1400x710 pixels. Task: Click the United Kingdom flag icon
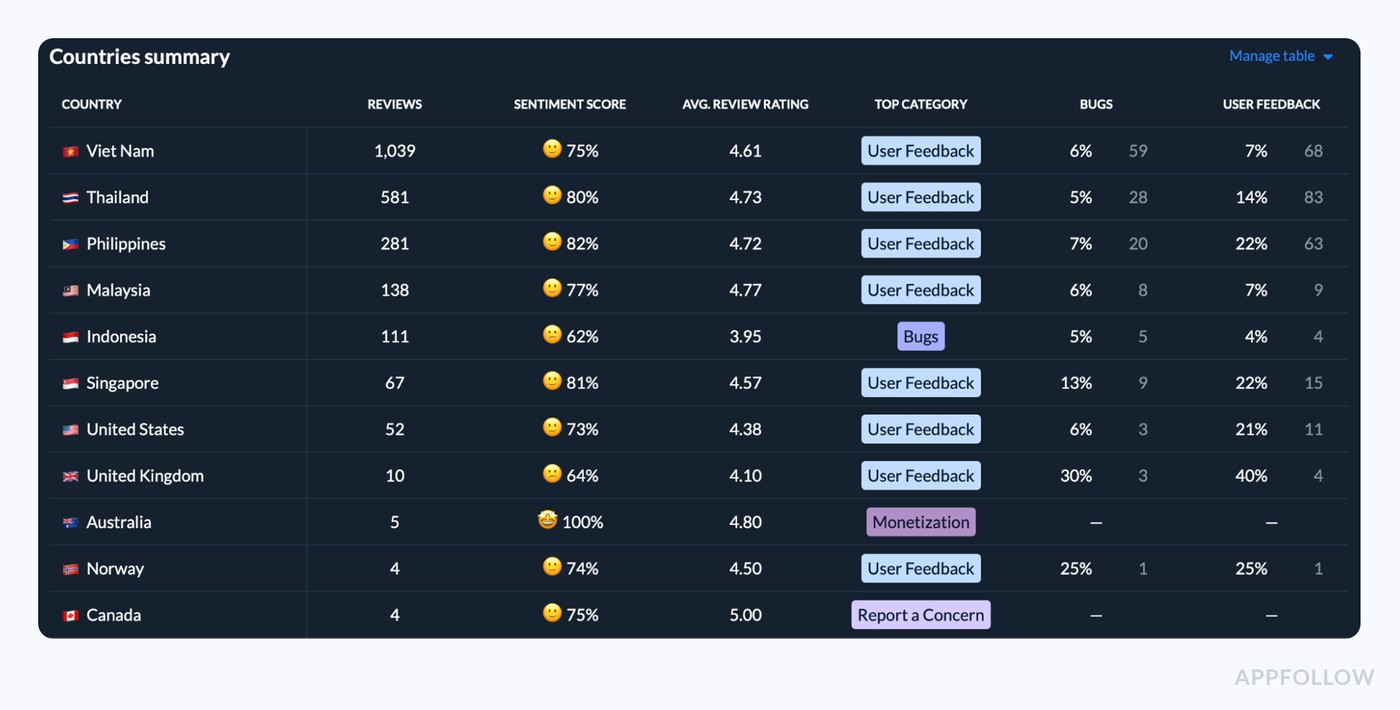tap(69, 475)
